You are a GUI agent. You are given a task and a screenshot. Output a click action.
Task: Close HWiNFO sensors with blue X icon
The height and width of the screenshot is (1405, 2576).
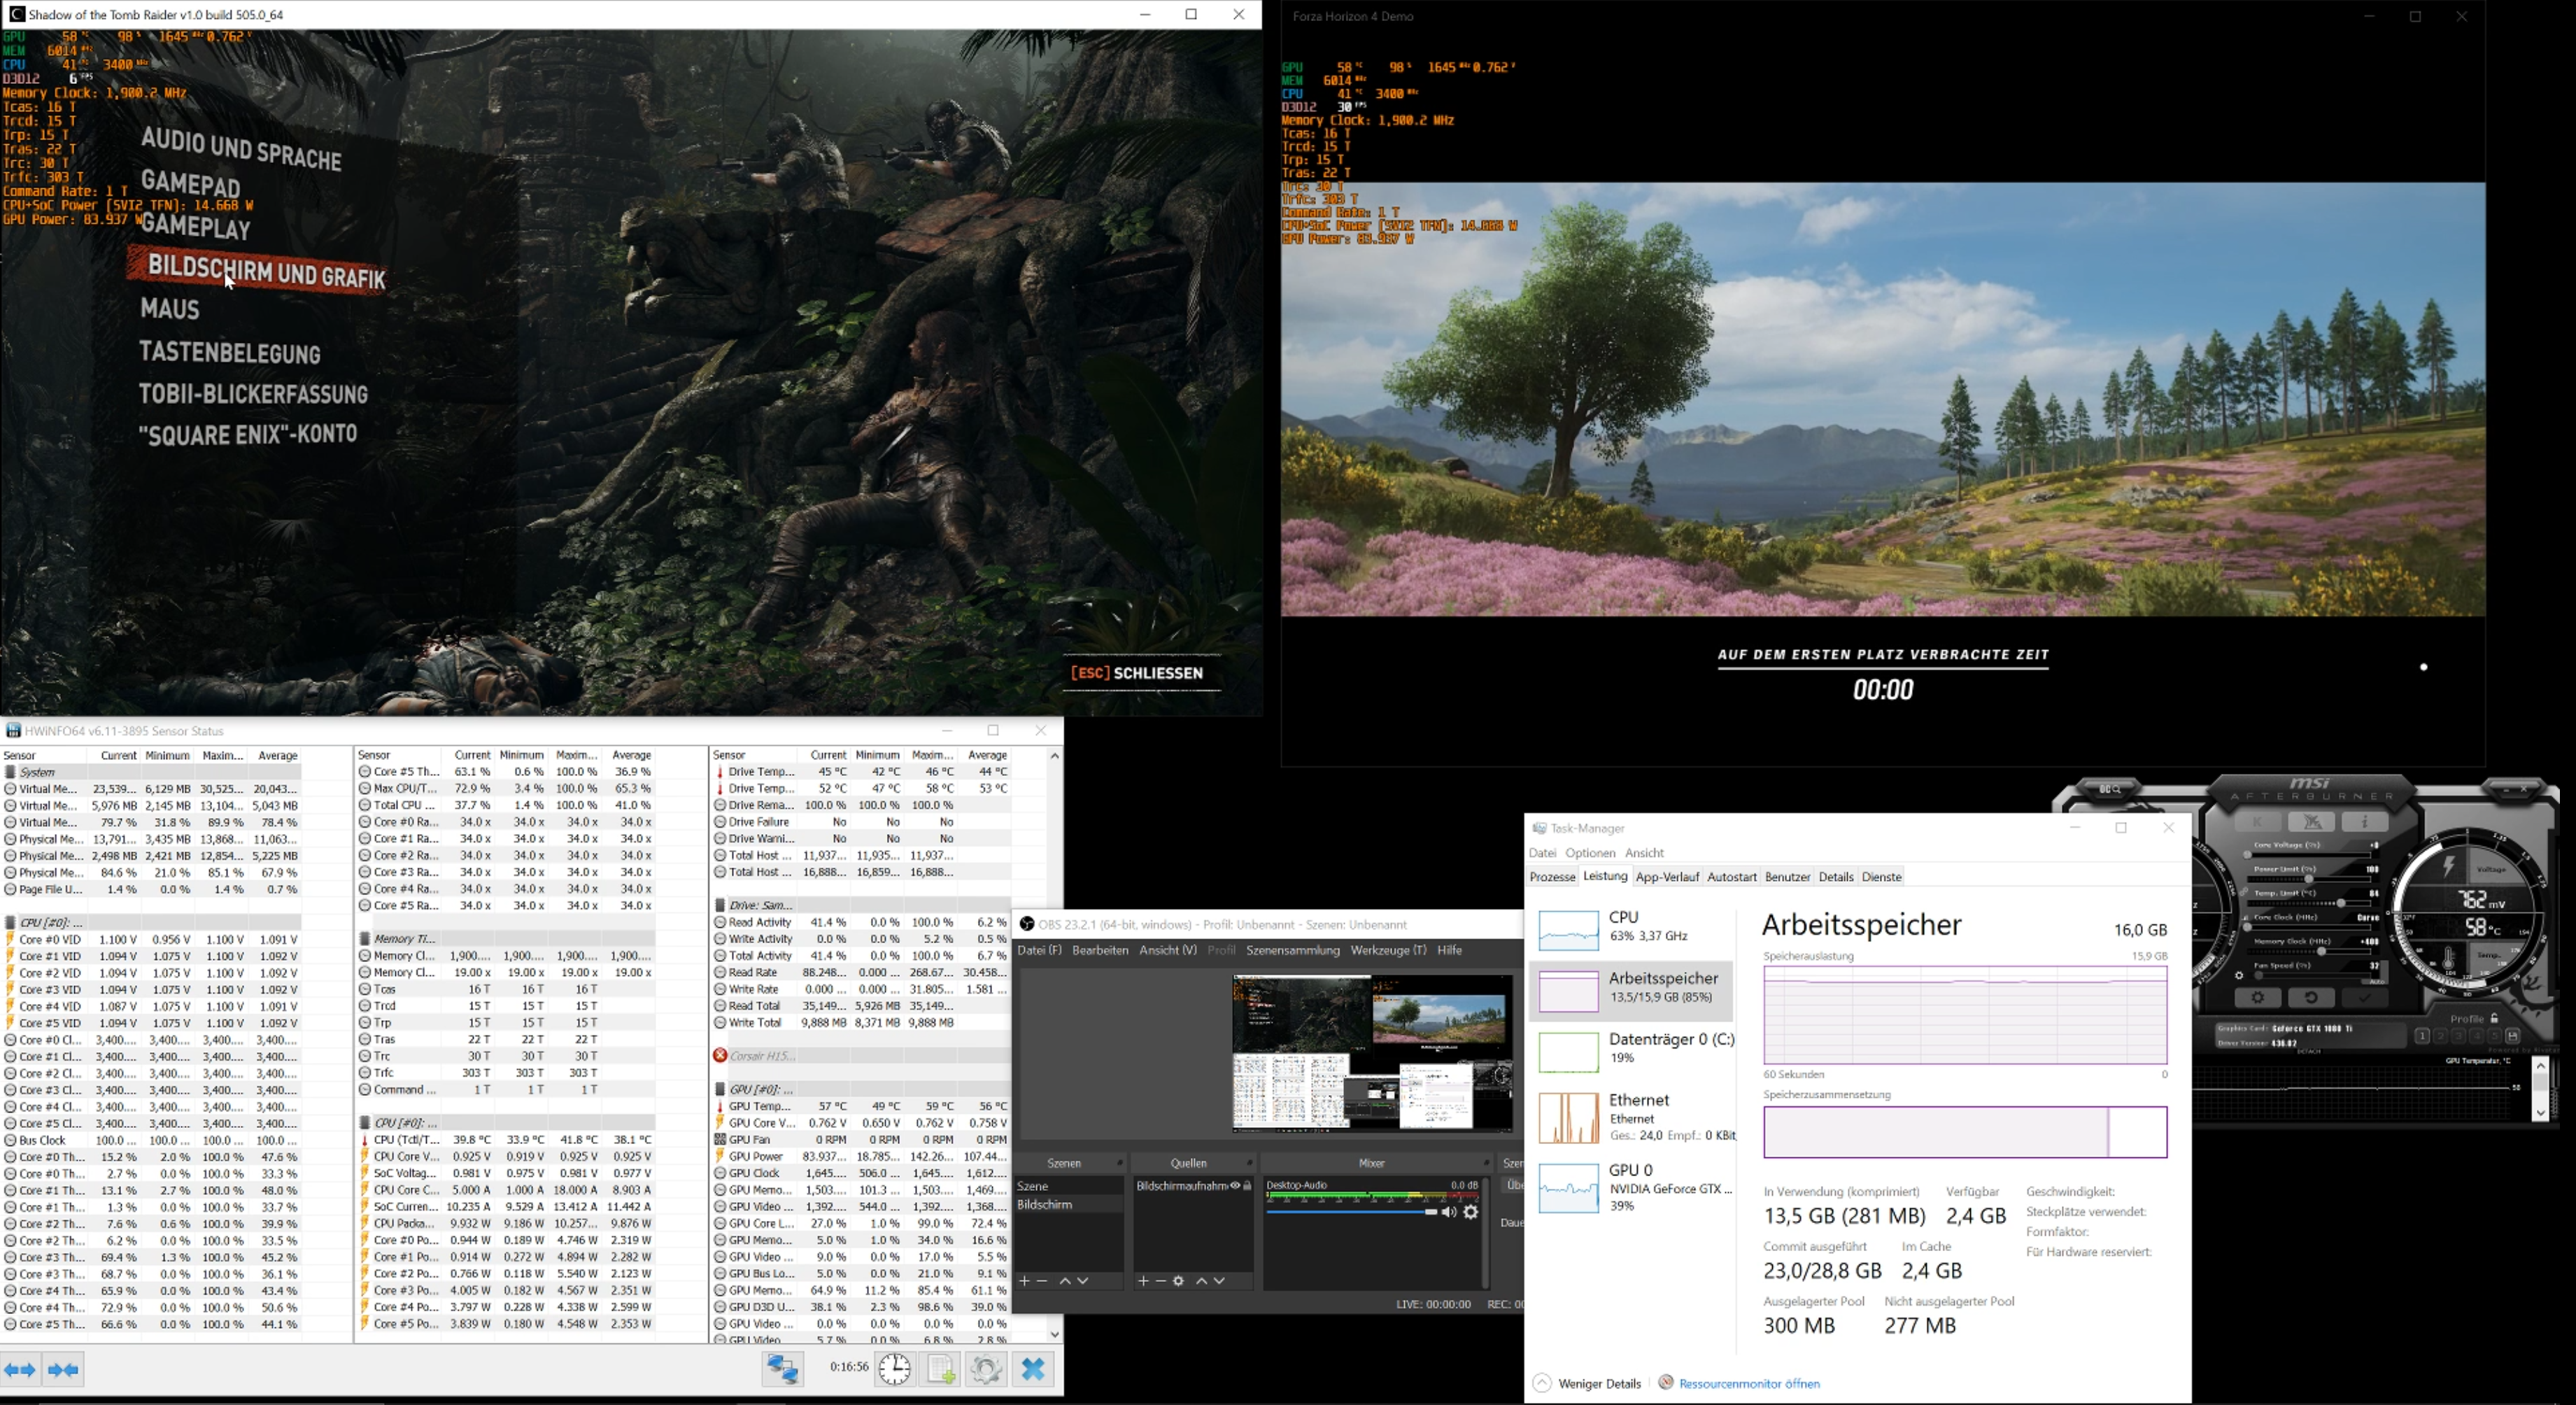[1033, 1369]
